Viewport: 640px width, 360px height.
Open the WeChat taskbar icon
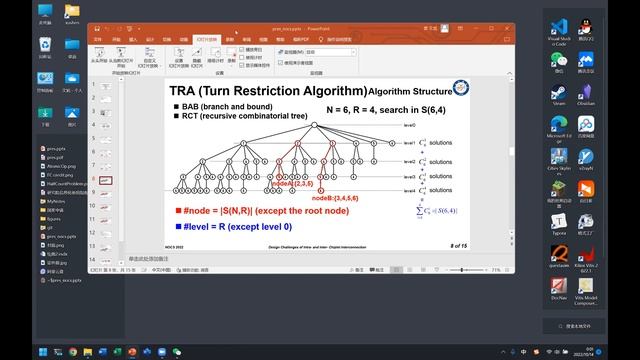click(x=177, y=352)
